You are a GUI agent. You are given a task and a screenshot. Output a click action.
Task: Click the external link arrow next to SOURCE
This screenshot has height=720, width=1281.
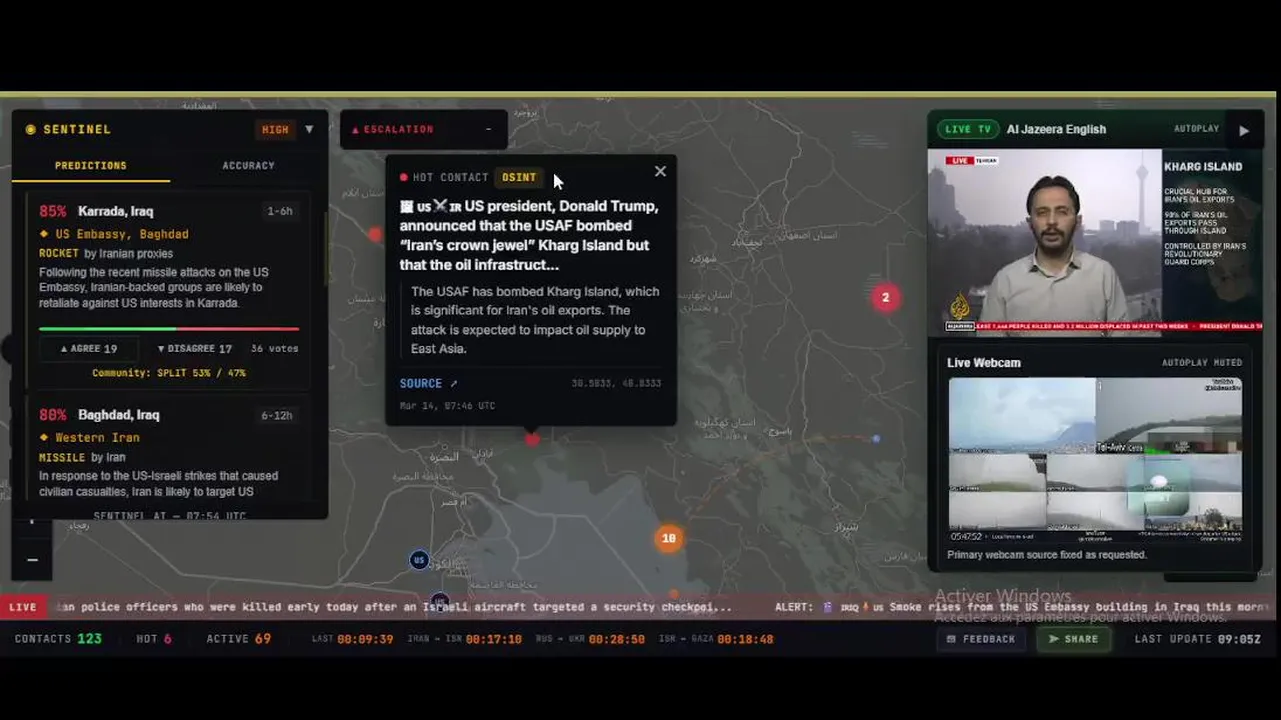coord(454,383)
